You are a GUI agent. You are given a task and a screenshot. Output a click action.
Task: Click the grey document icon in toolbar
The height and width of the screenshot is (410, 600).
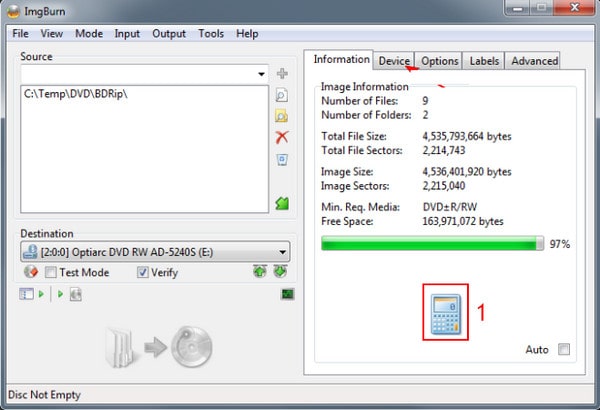tap(75, 294)
